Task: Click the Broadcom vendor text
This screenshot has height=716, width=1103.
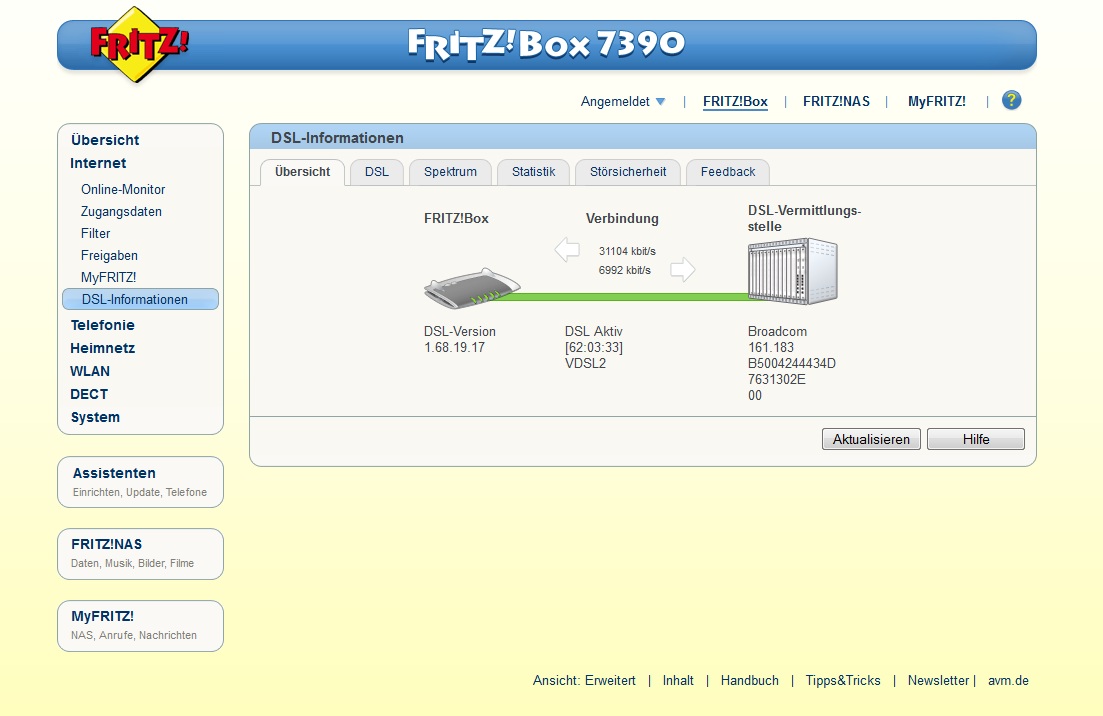Action: click(777, 331)
